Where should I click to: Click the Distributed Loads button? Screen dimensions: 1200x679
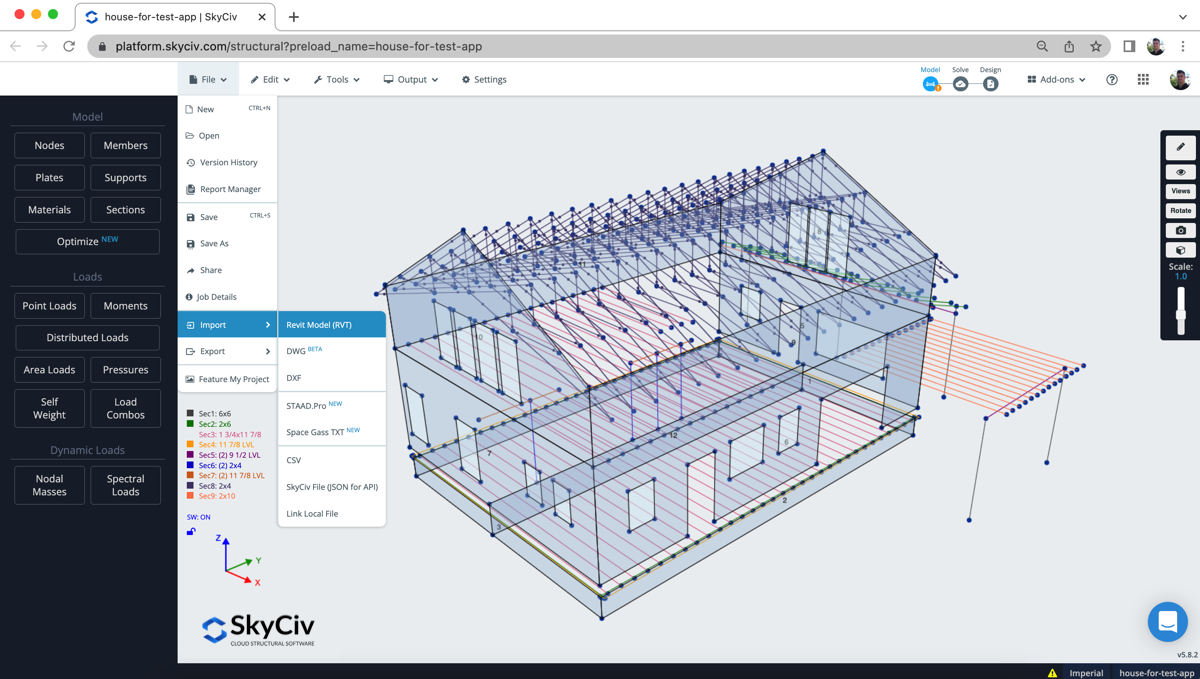(x=87, y=338)
